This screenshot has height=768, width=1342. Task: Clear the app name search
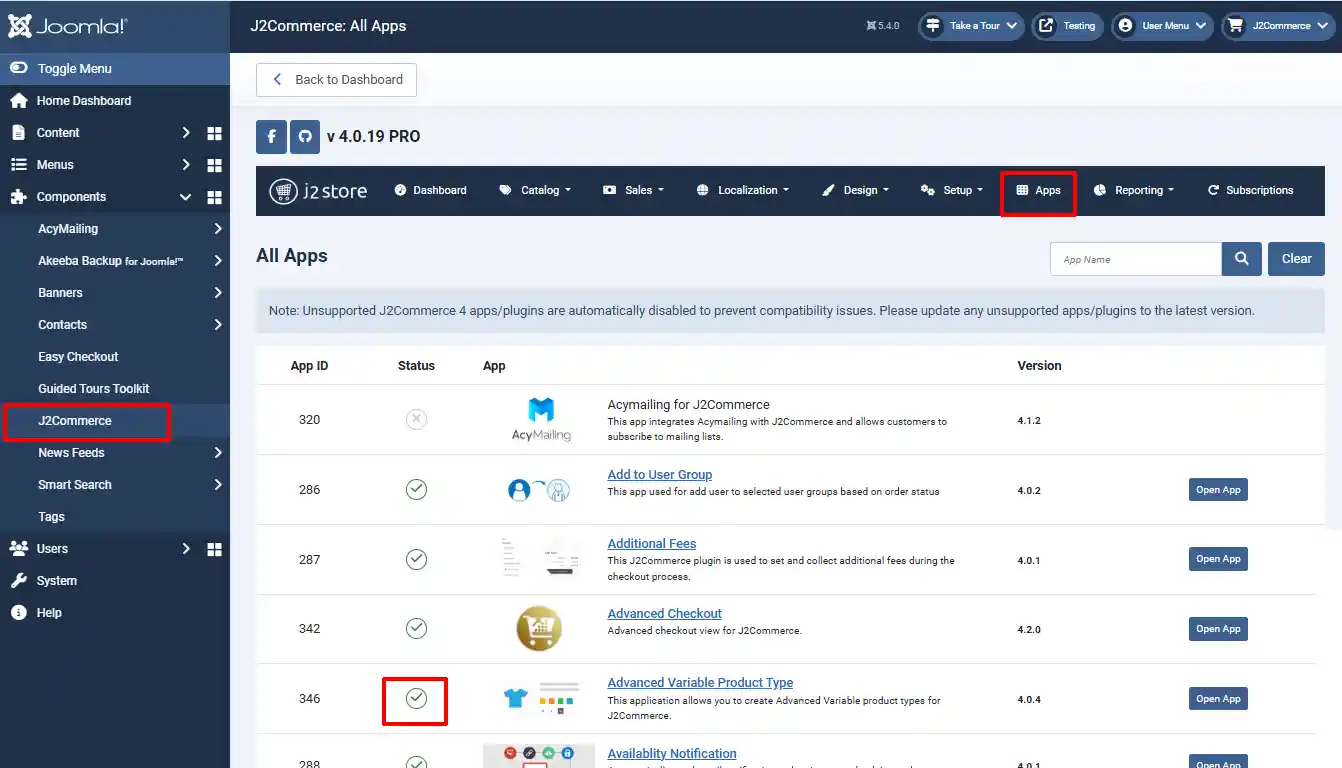(1296, 259)
